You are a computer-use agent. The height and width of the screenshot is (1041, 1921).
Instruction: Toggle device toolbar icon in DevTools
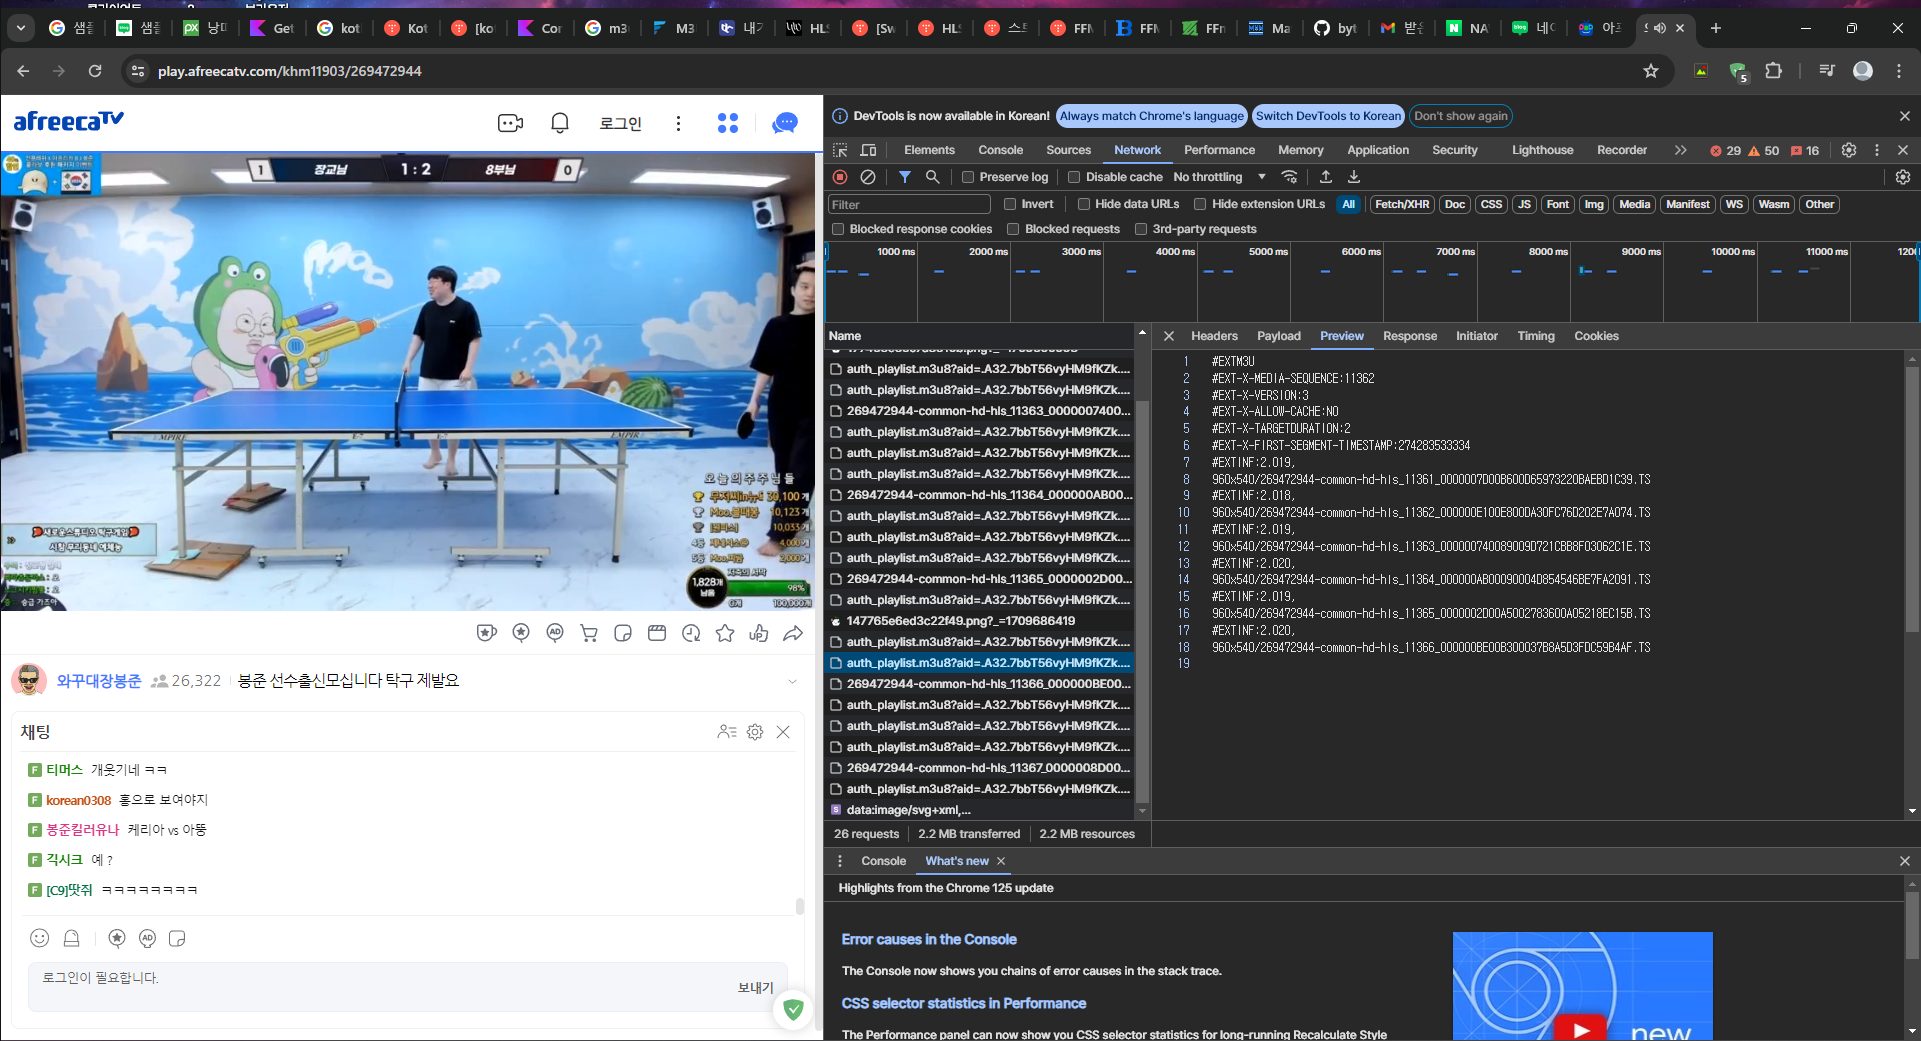(x=868, y=150)
